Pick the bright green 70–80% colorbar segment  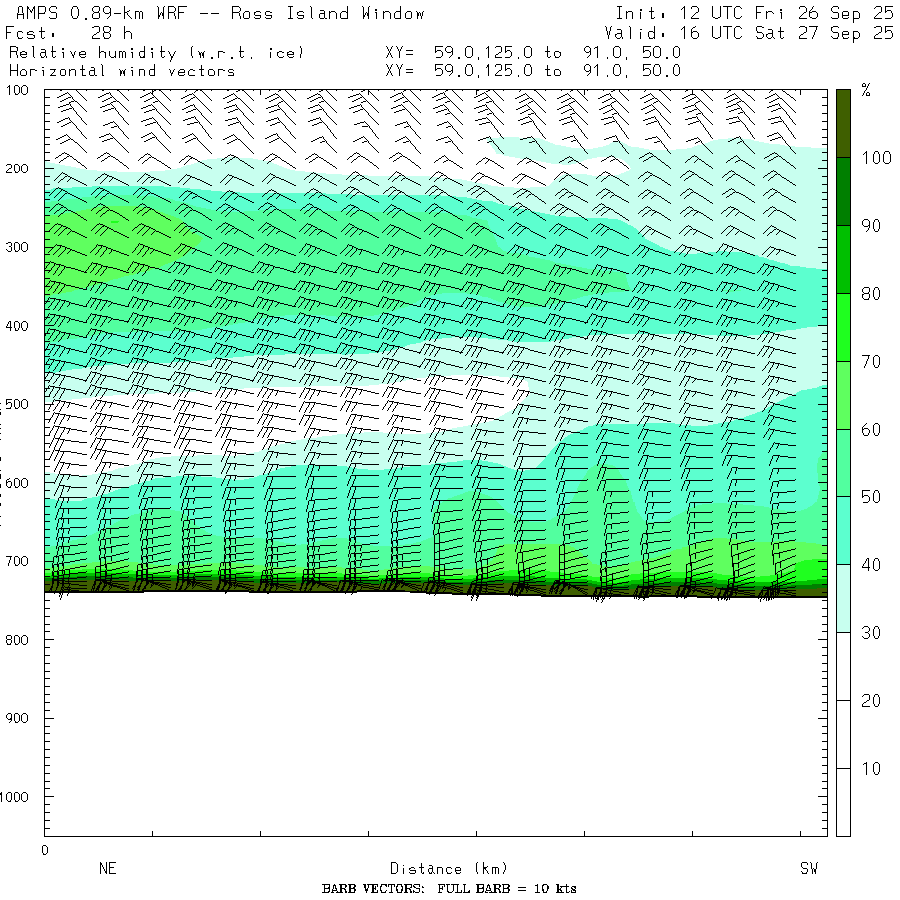(x=843, y=327)
